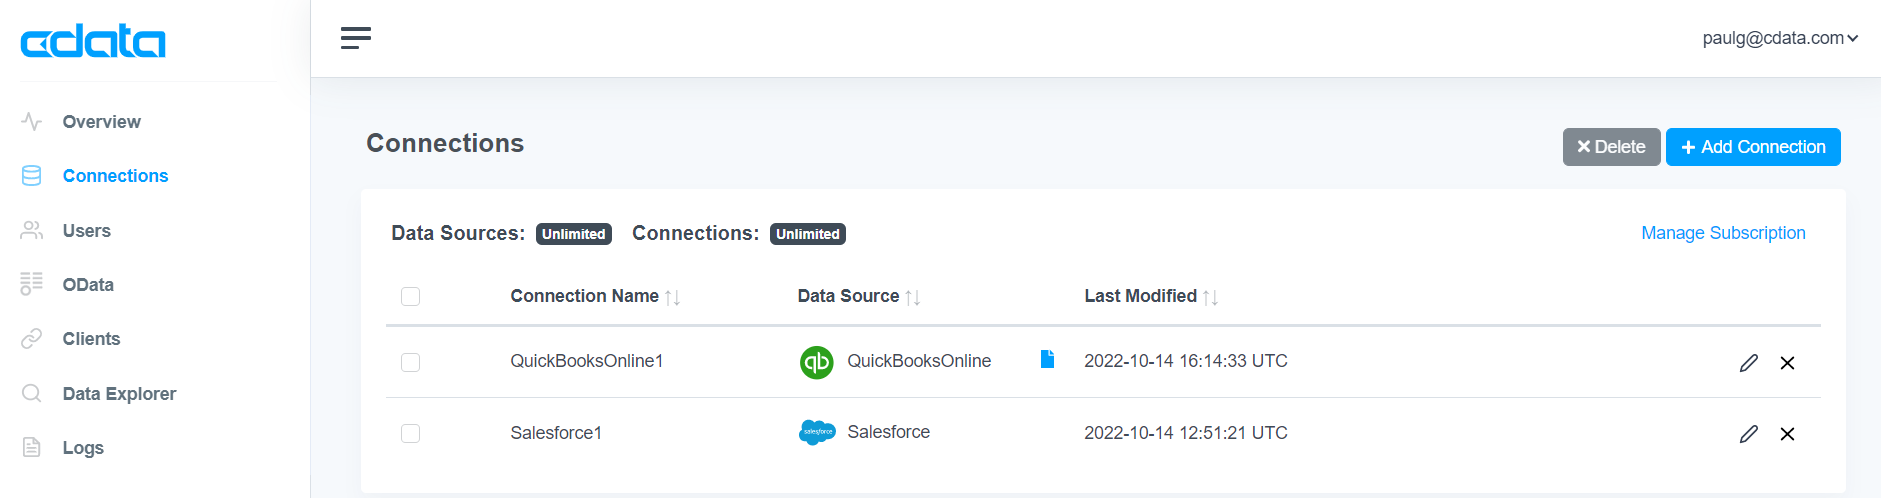The height and width of the screenshot is (498, 1881).
Task: Remove QuickBooksOnline1 connection with X icon
Action: [1787, 363]
